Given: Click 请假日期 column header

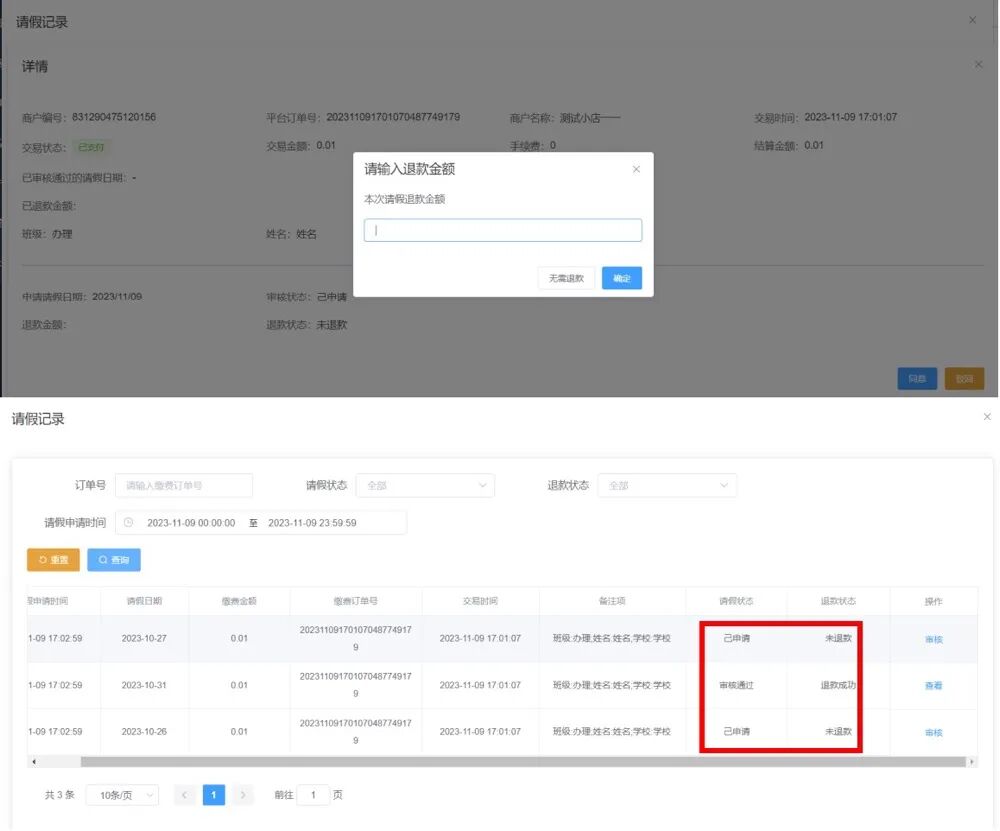Looking at the screenshot, I should tap(144, 601).
